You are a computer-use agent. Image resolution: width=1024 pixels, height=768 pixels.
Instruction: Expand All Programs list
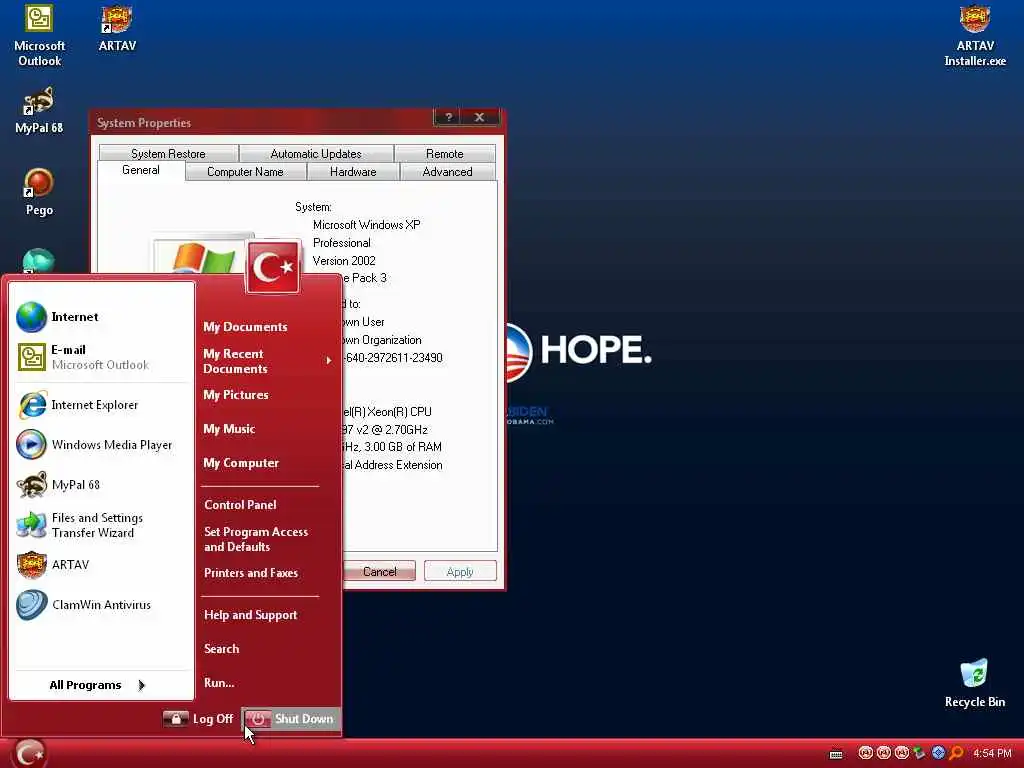tap(101, 685)
